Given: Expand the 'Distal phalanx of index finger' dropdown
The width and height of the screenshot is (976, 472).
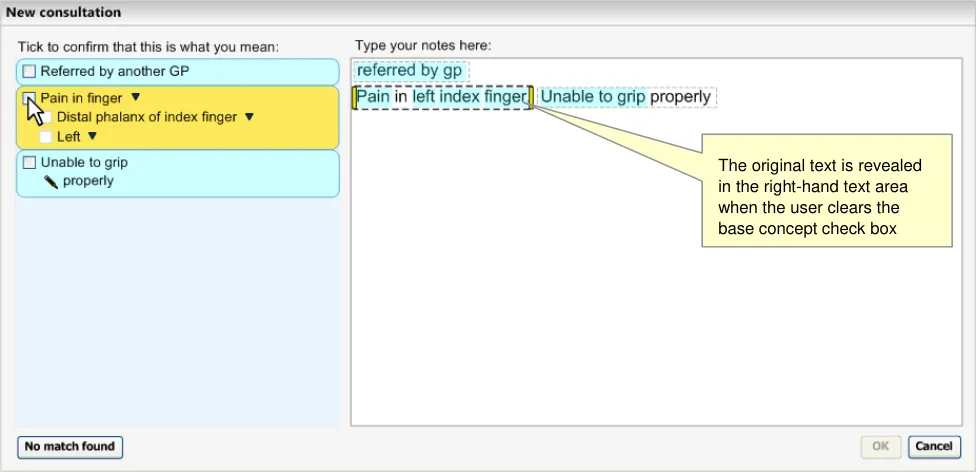Looking at the screenshot, I should point(250,117).
